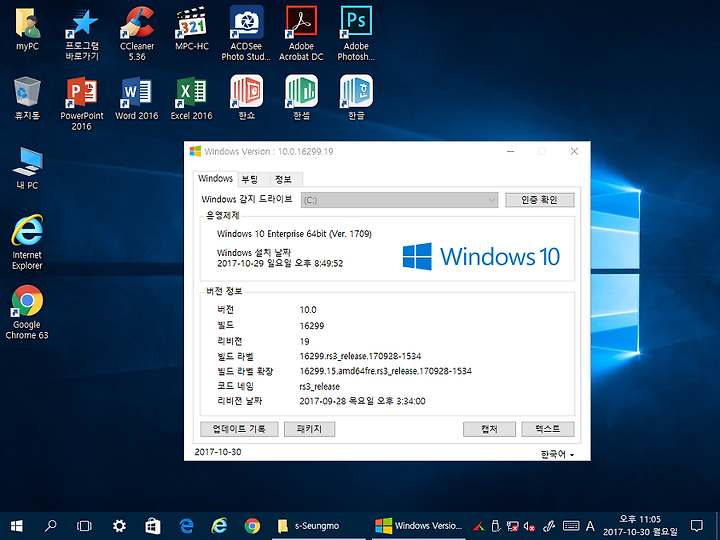Click the taskbar search magnifier
The image size is (720, 540).
coord(51,525)
